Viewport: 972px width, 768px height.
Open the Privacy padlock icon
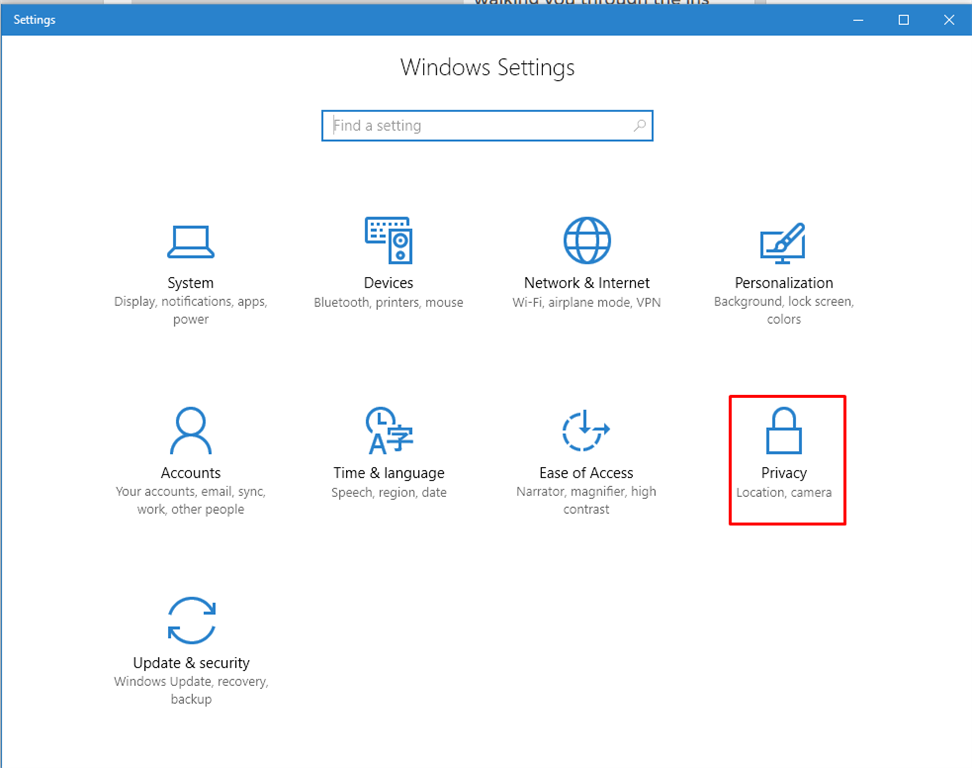click(x=784, y=431)
